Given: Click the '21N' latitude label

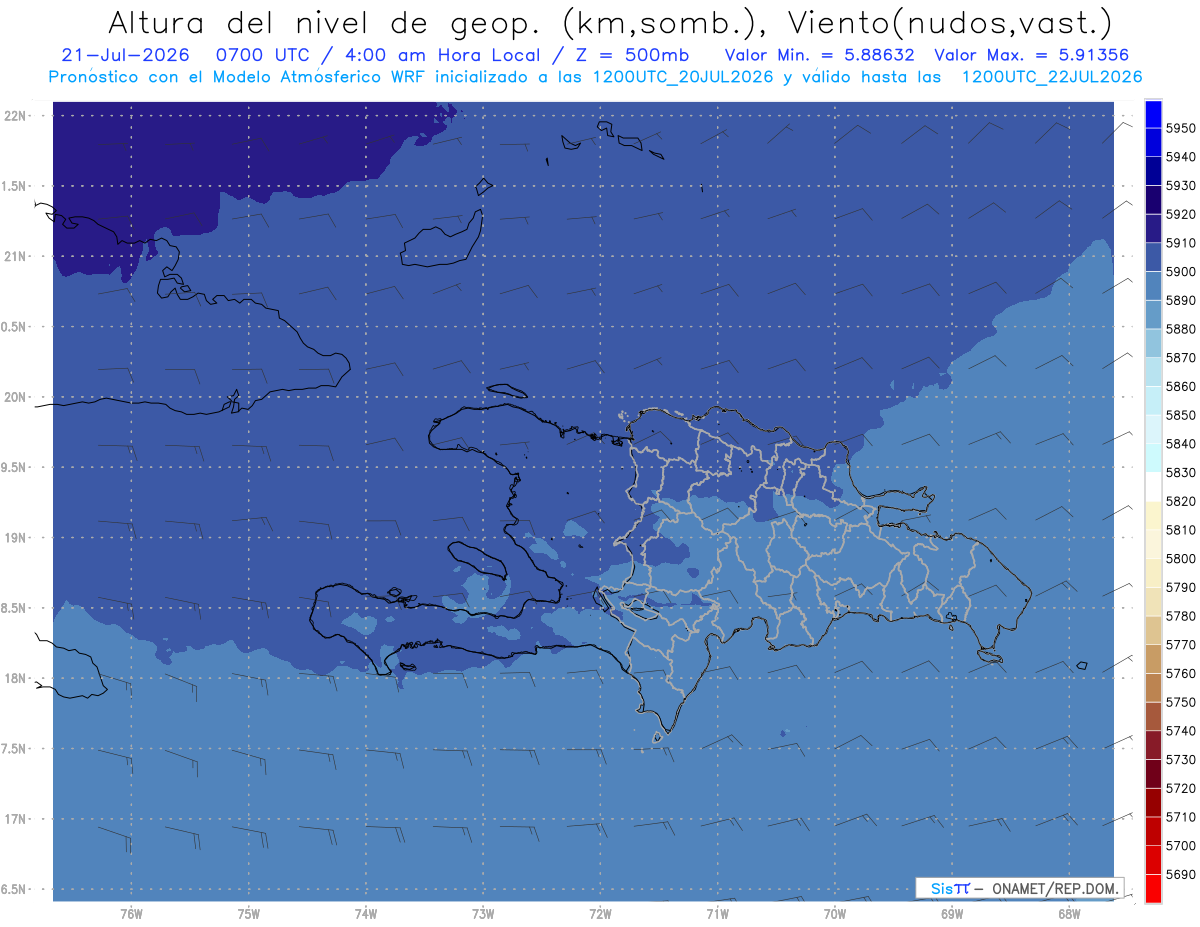Looking at the screenshot, I should pos(15,256).
